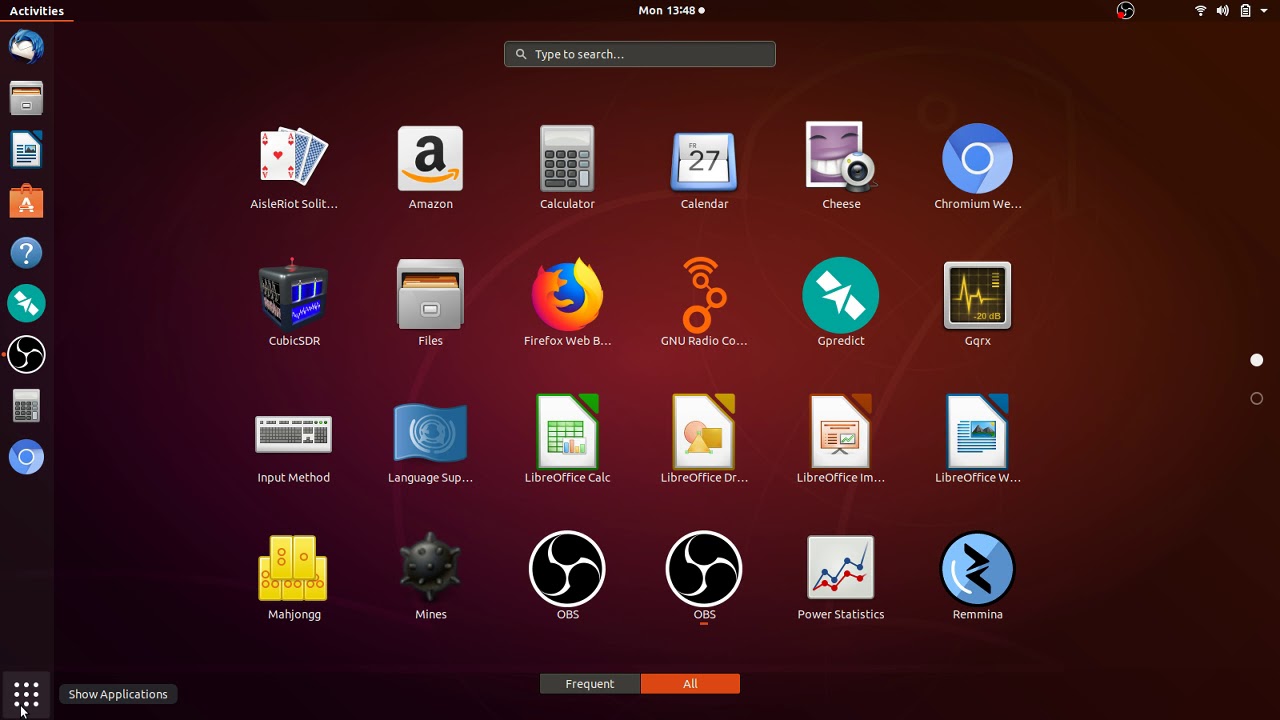Click the volume speaker icon

click(x=1223, y=11)
